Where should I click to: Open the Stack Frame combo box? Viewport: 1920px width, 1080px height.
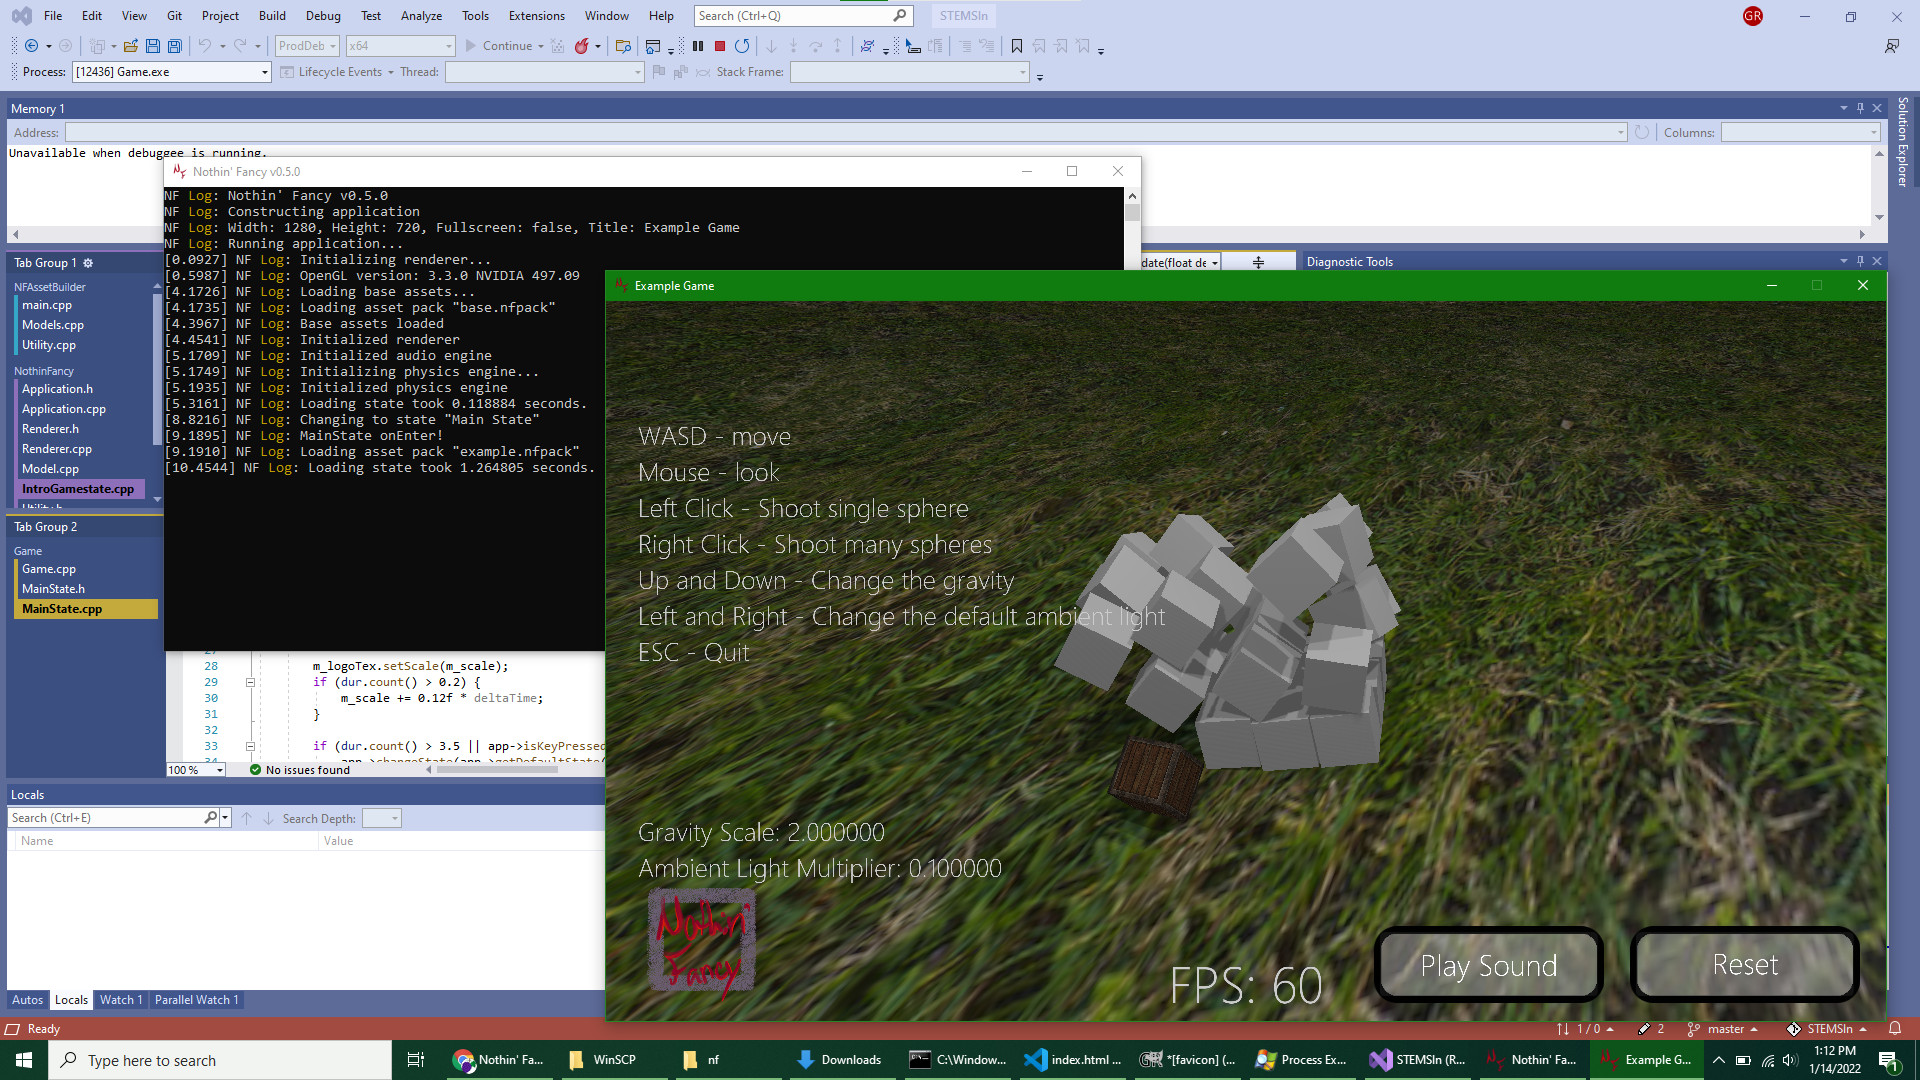click(1022, 72)
